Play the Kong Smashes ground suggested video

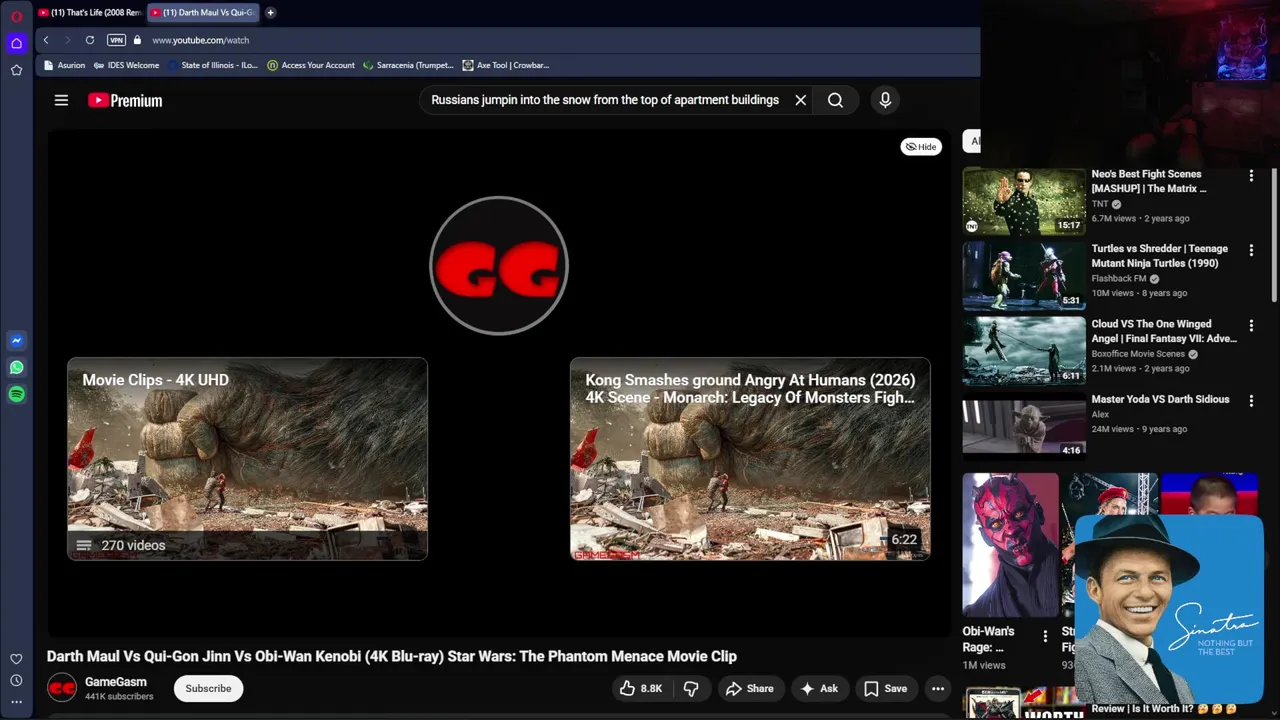point(750,459)
